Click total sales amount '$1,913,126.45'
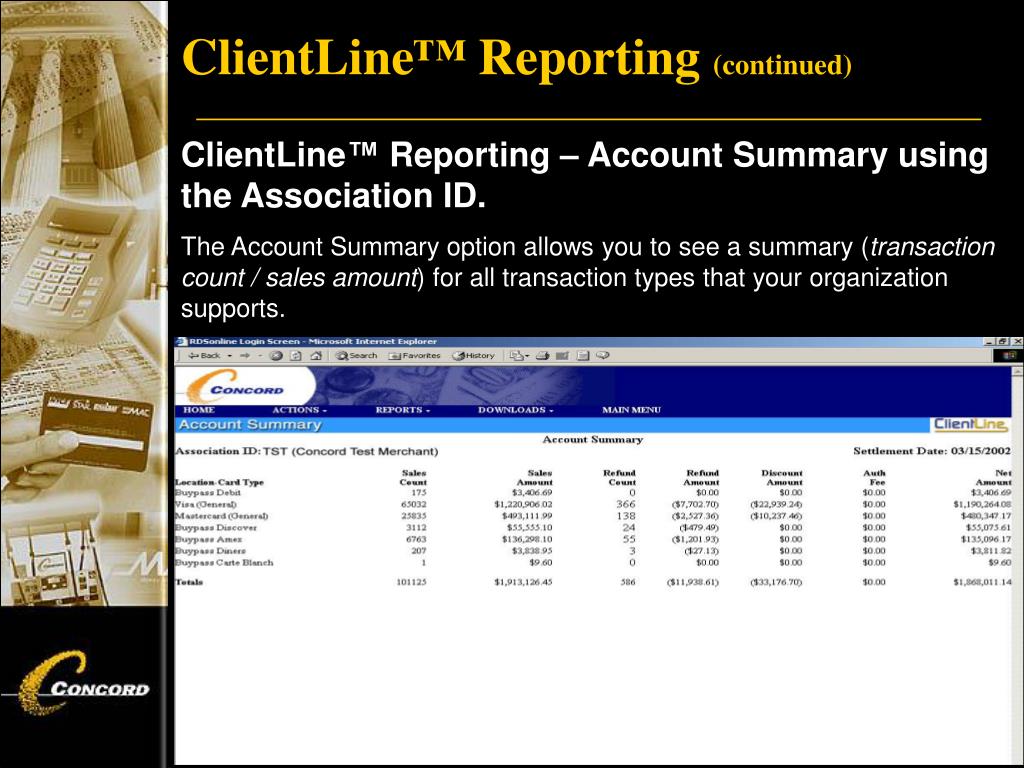The image size is (1024, 768). point(523,582)
